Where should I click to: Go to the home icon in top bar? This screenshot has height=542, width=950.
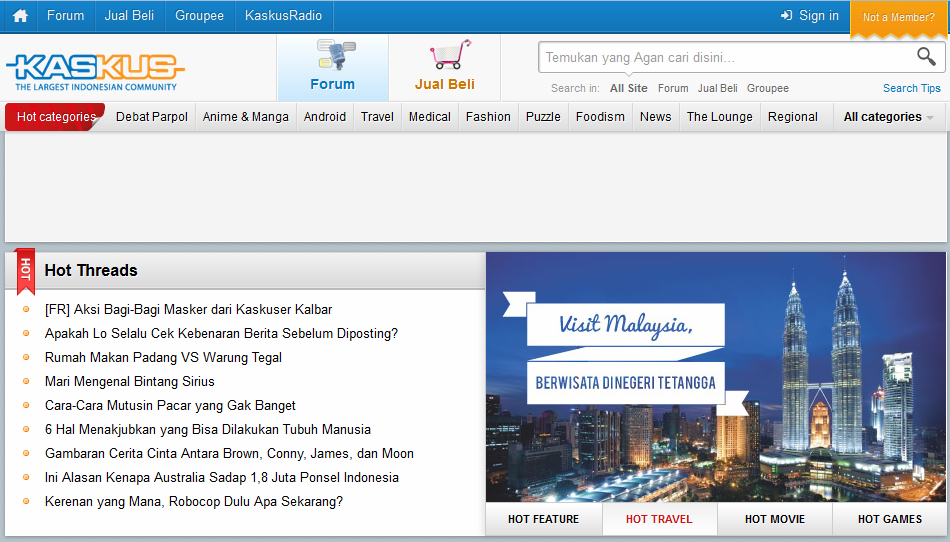tap(20, 16)
